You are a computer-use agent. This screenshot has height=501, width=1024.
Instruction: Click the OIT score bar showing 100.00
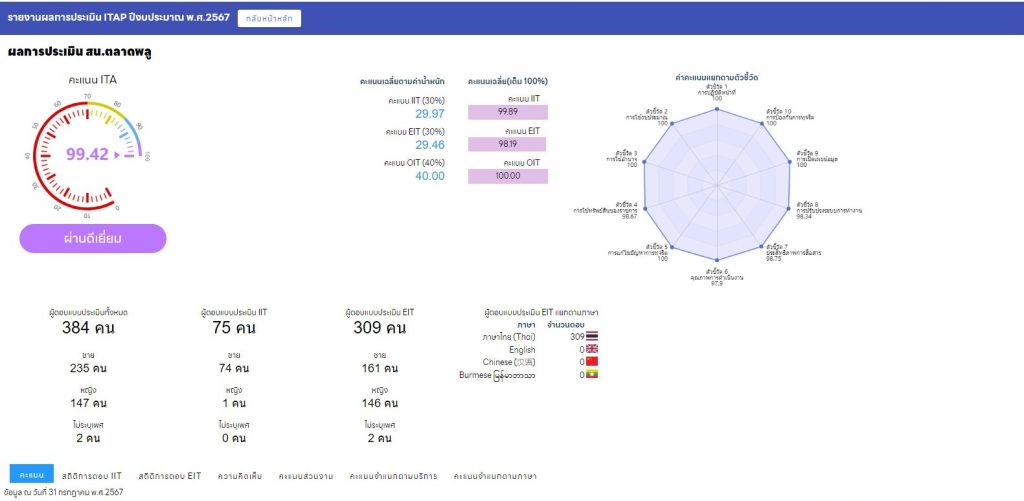coord(508,176)
